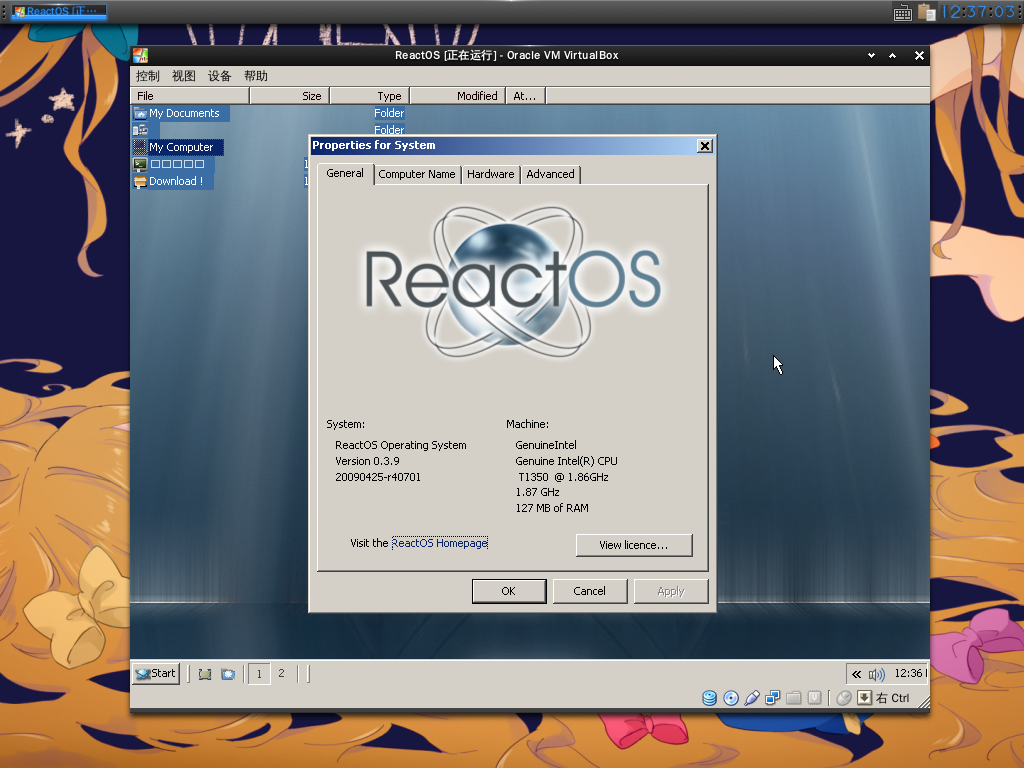Click the mouse integration icon in VirtualBox status bar
1024x768 pixels.
(x=846, y=697)
